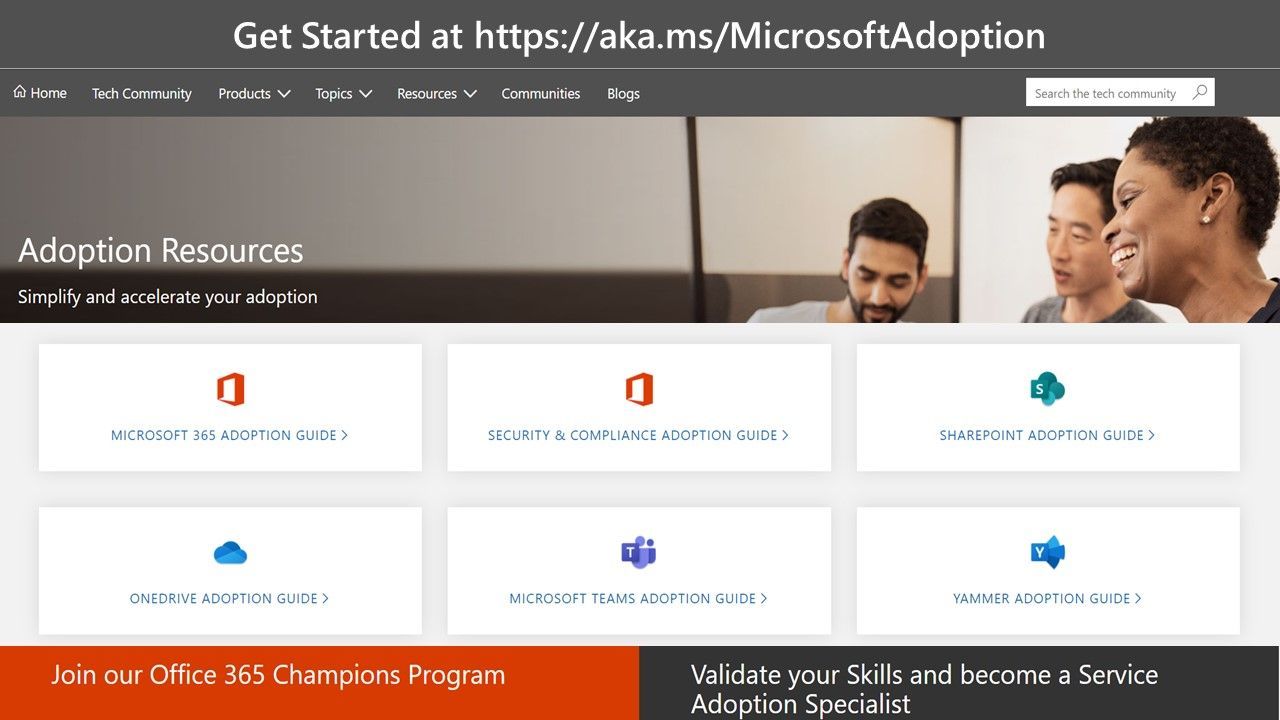Click the OneDrive cloud icon
This screenshot has height=720, width=1280.
[x=229, y=551]
